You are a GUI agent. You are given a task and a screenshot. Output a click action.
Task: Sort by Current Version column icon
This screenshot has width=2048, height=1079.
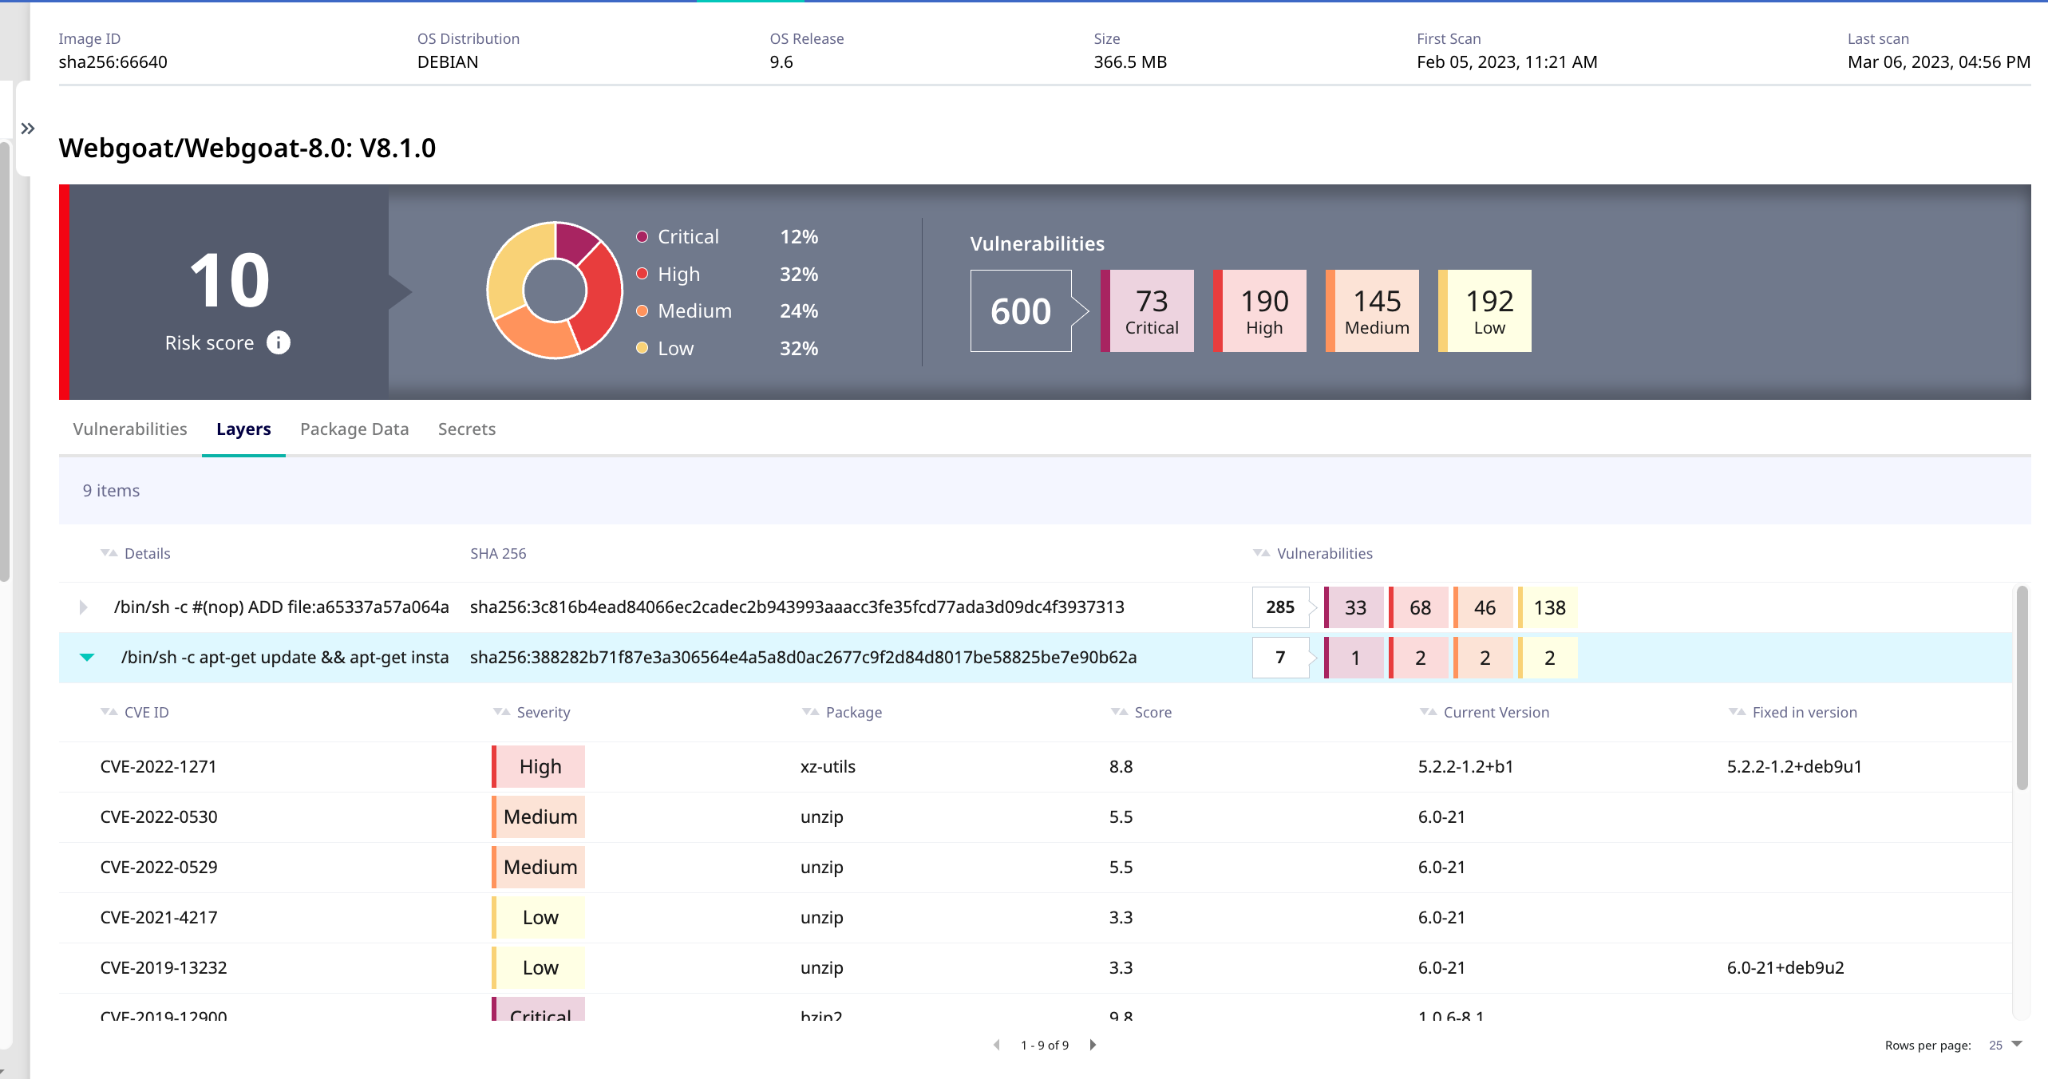[1428, 712]
